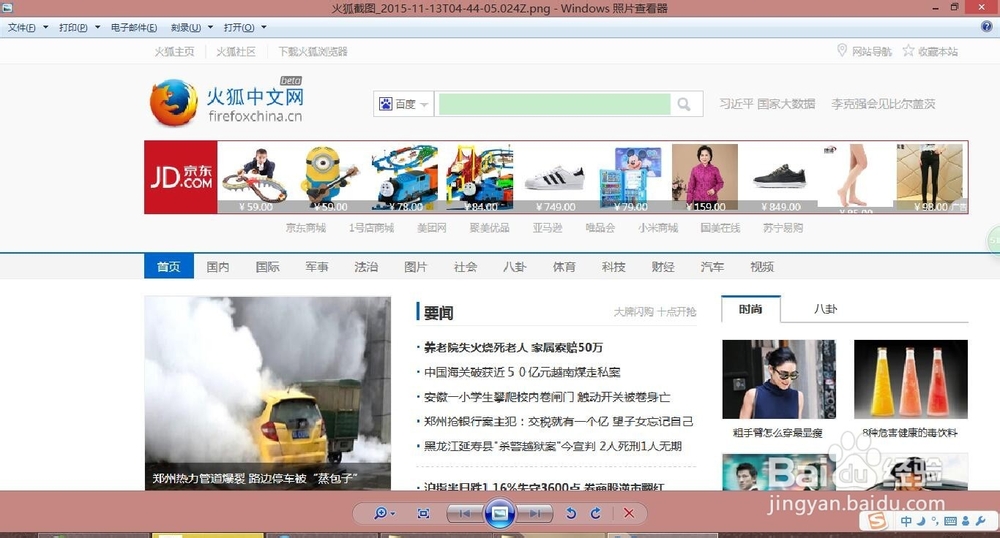This screenshot has height=538, width=1000.
Task: Delete the photo with the red X
Action: pyautogui.click(x=629, y=513)
